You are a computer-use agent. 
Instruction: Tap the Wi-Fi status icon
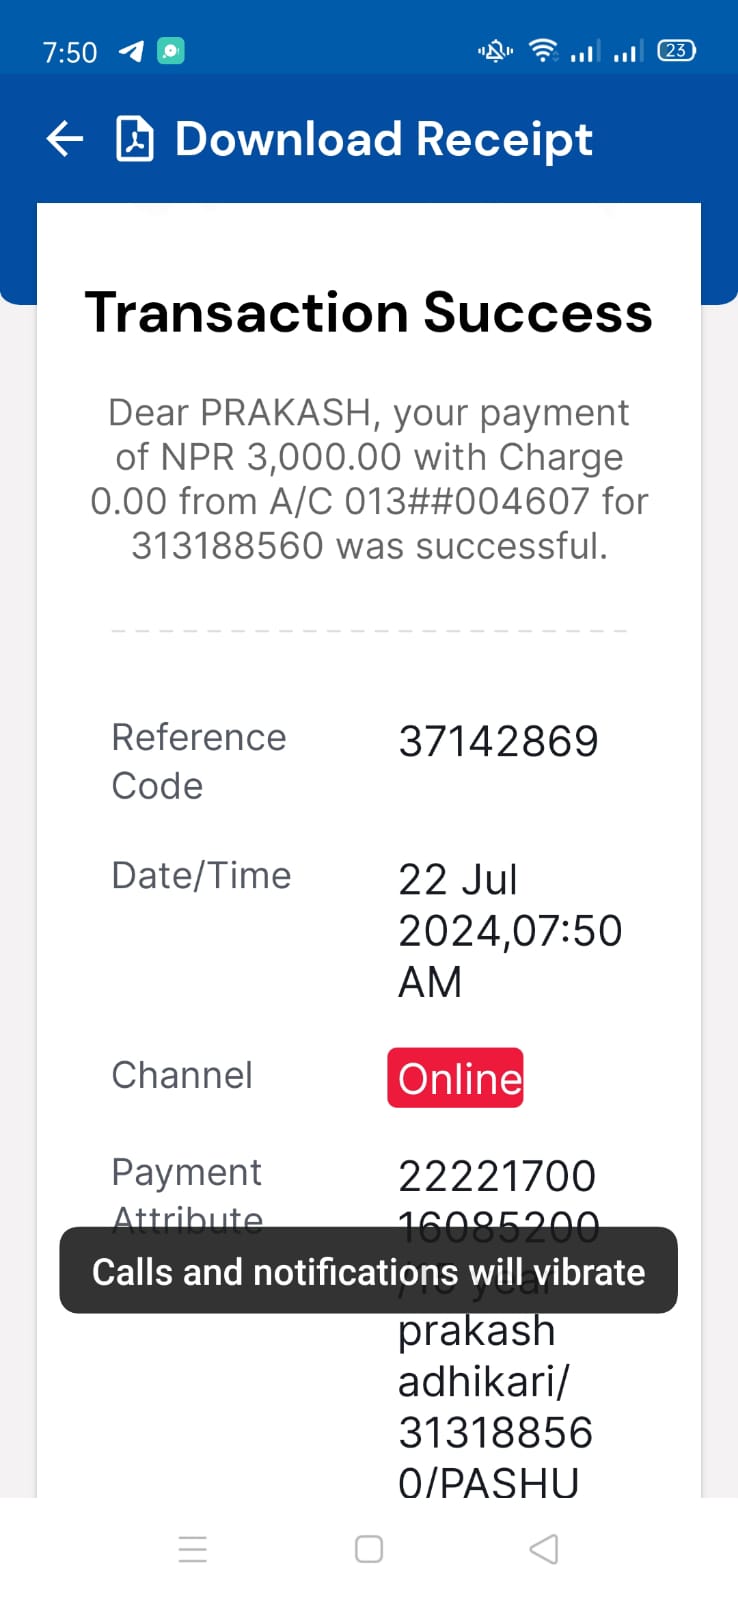[544, 50]
